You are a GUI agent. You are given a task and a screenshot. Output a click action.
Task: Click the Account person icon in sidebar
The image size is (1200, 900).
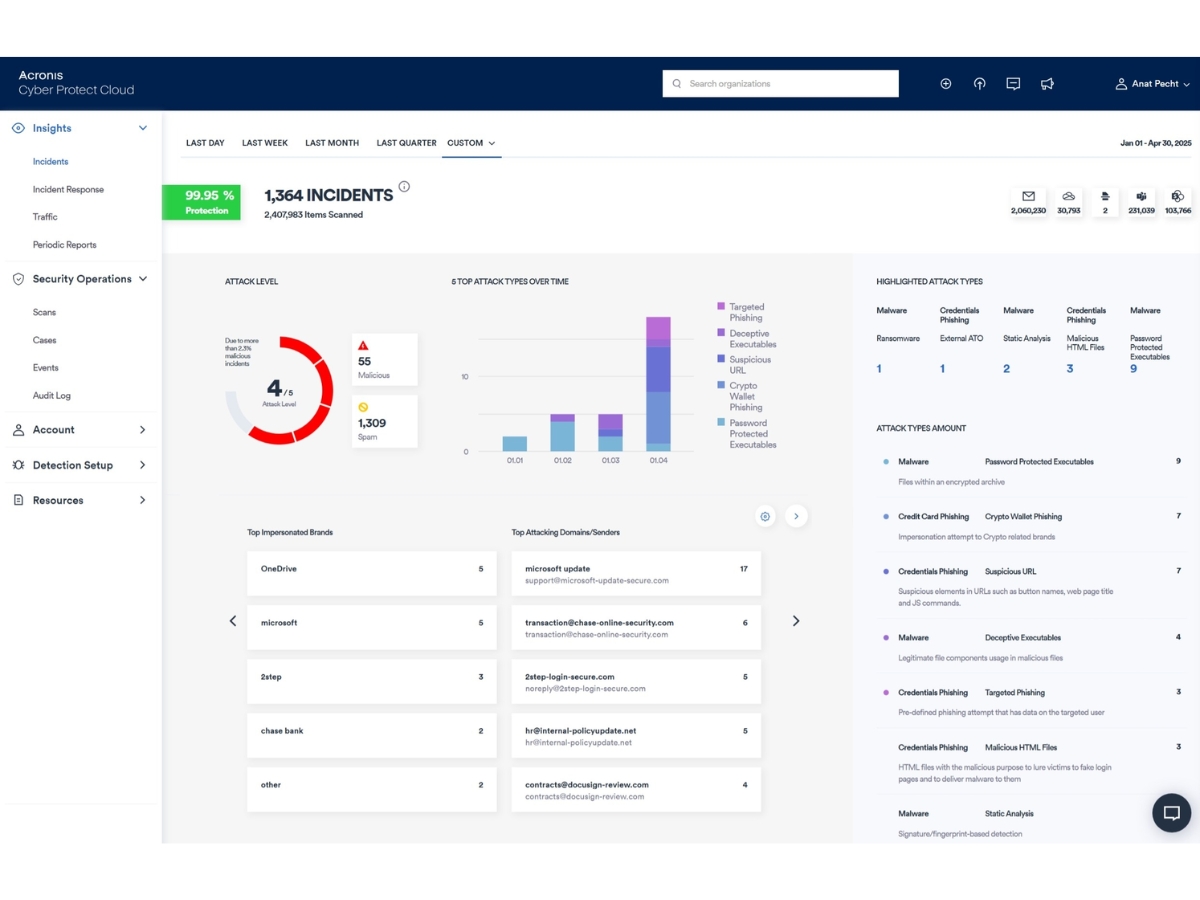point(18,430)
